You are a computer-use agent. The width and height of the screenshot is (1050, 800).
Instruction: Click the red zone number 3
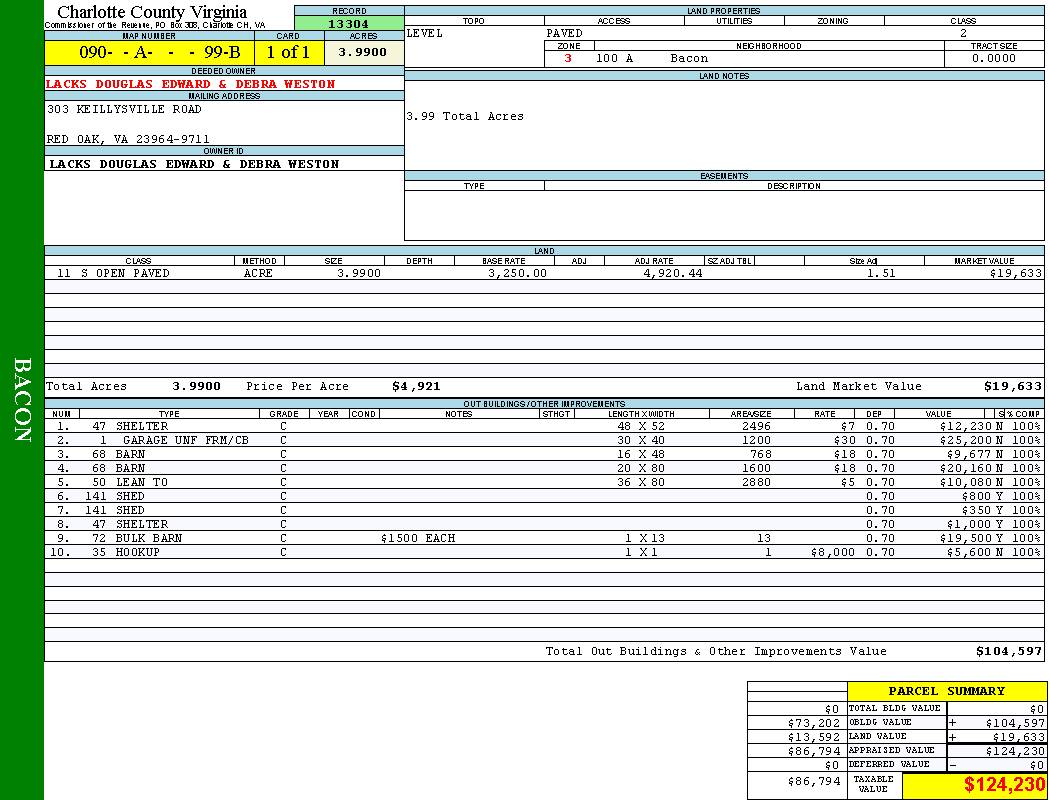tap(568, 59)
